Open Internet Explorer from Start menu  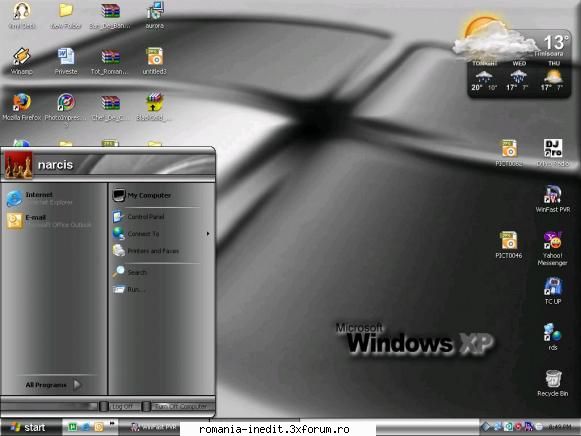(40, 198)
